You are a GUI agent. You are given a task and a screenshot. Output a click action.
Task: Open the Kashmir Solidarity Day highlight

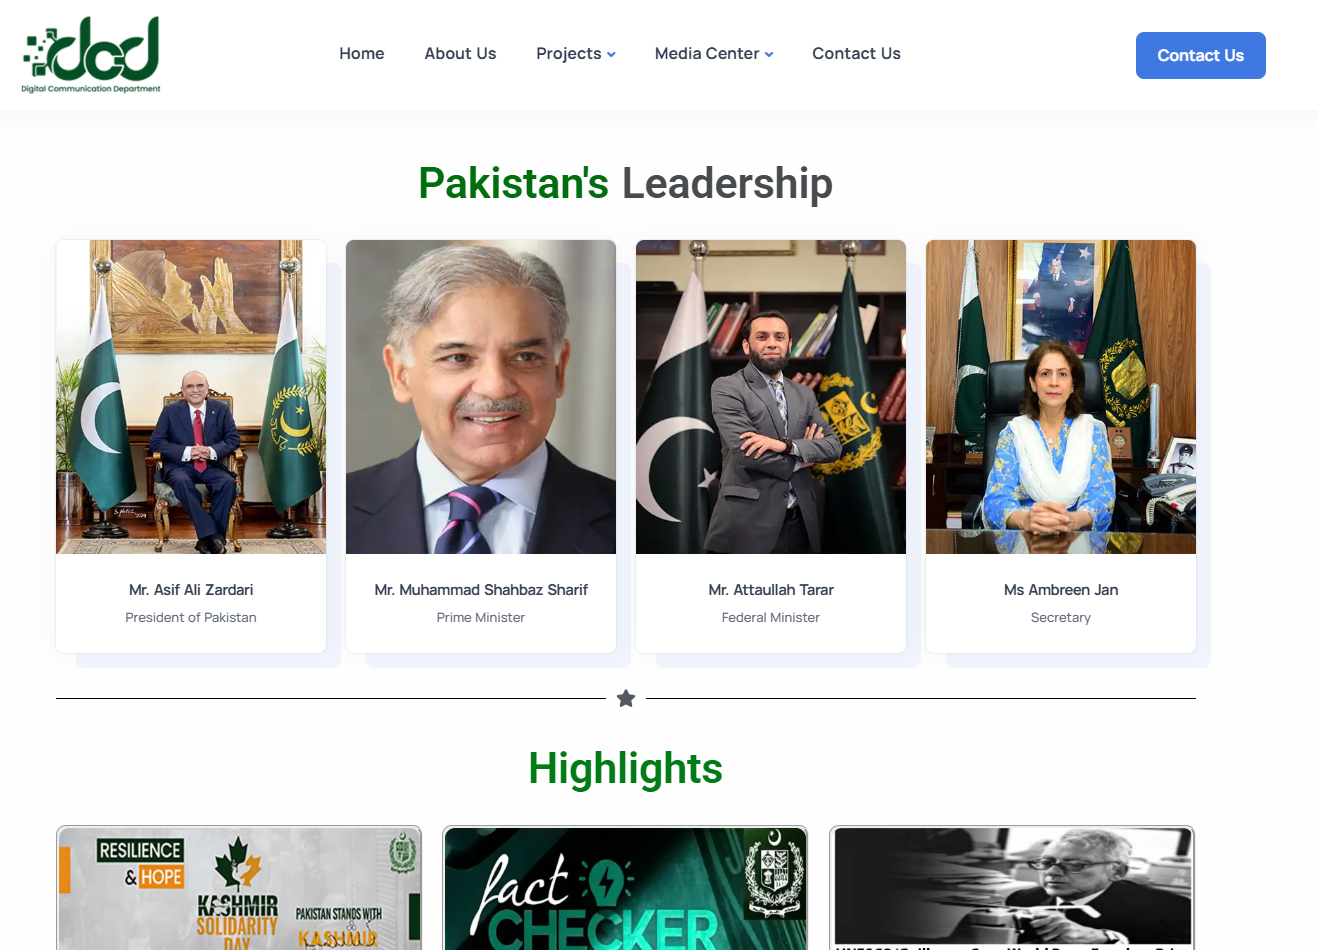pyautogui.click(x=239, y=888)
